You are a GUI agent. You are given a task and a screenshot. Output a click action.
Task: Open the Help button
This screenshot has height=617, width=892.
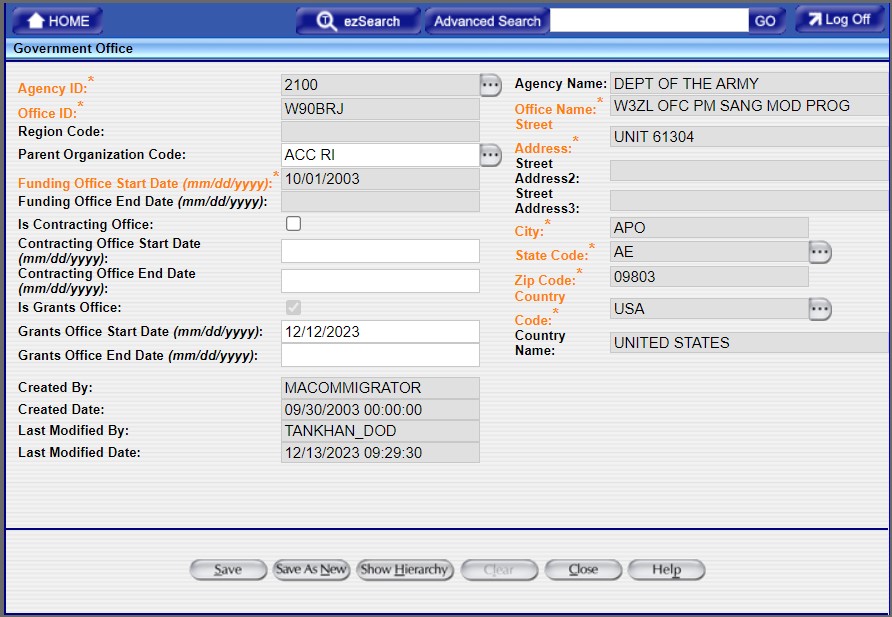666,570
